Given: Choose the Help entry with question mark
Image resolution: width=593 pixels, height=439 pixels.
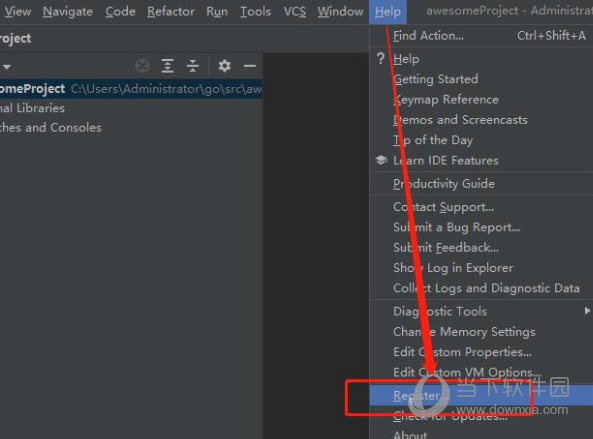Looking at the screenshot, I should tap(481, 59).
